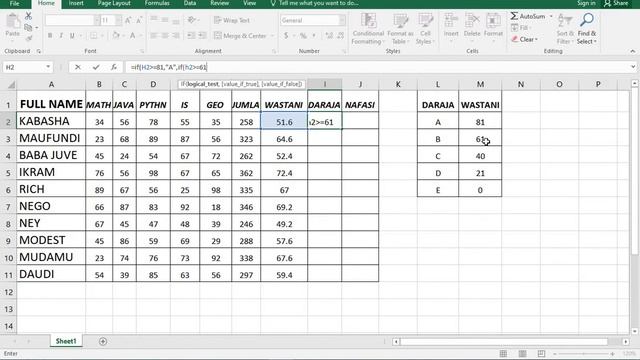Click the Cut scissors icon
Viewport: 640px width, 360px height.
coord(28,16)
